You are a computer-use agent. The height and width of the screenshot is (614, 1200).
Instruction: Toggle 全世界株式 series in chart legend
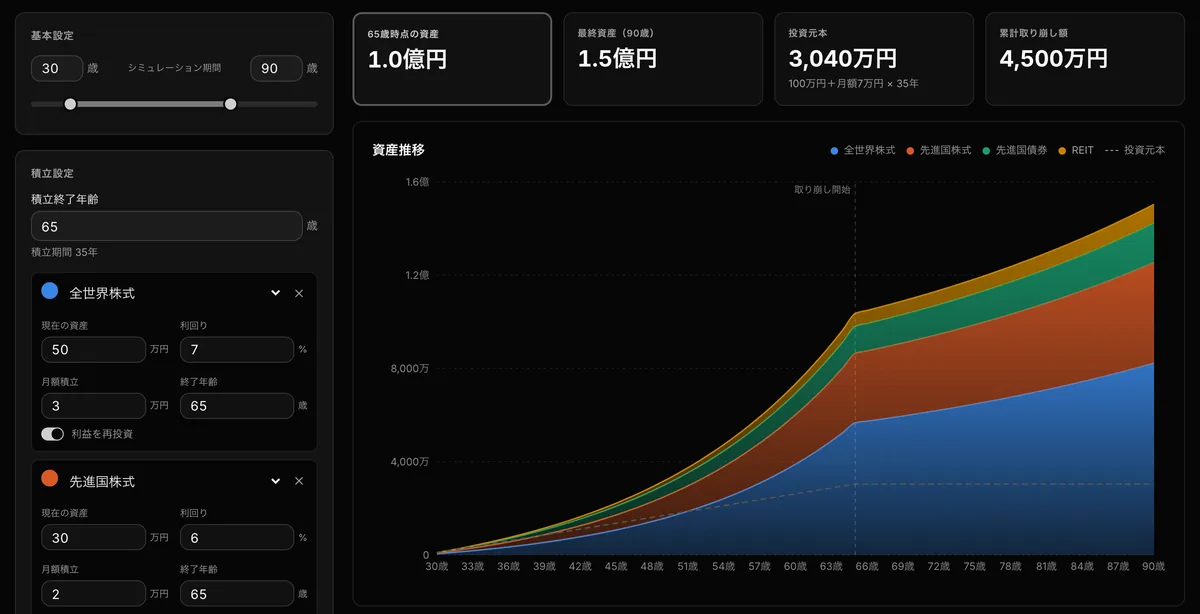(862, 150)
